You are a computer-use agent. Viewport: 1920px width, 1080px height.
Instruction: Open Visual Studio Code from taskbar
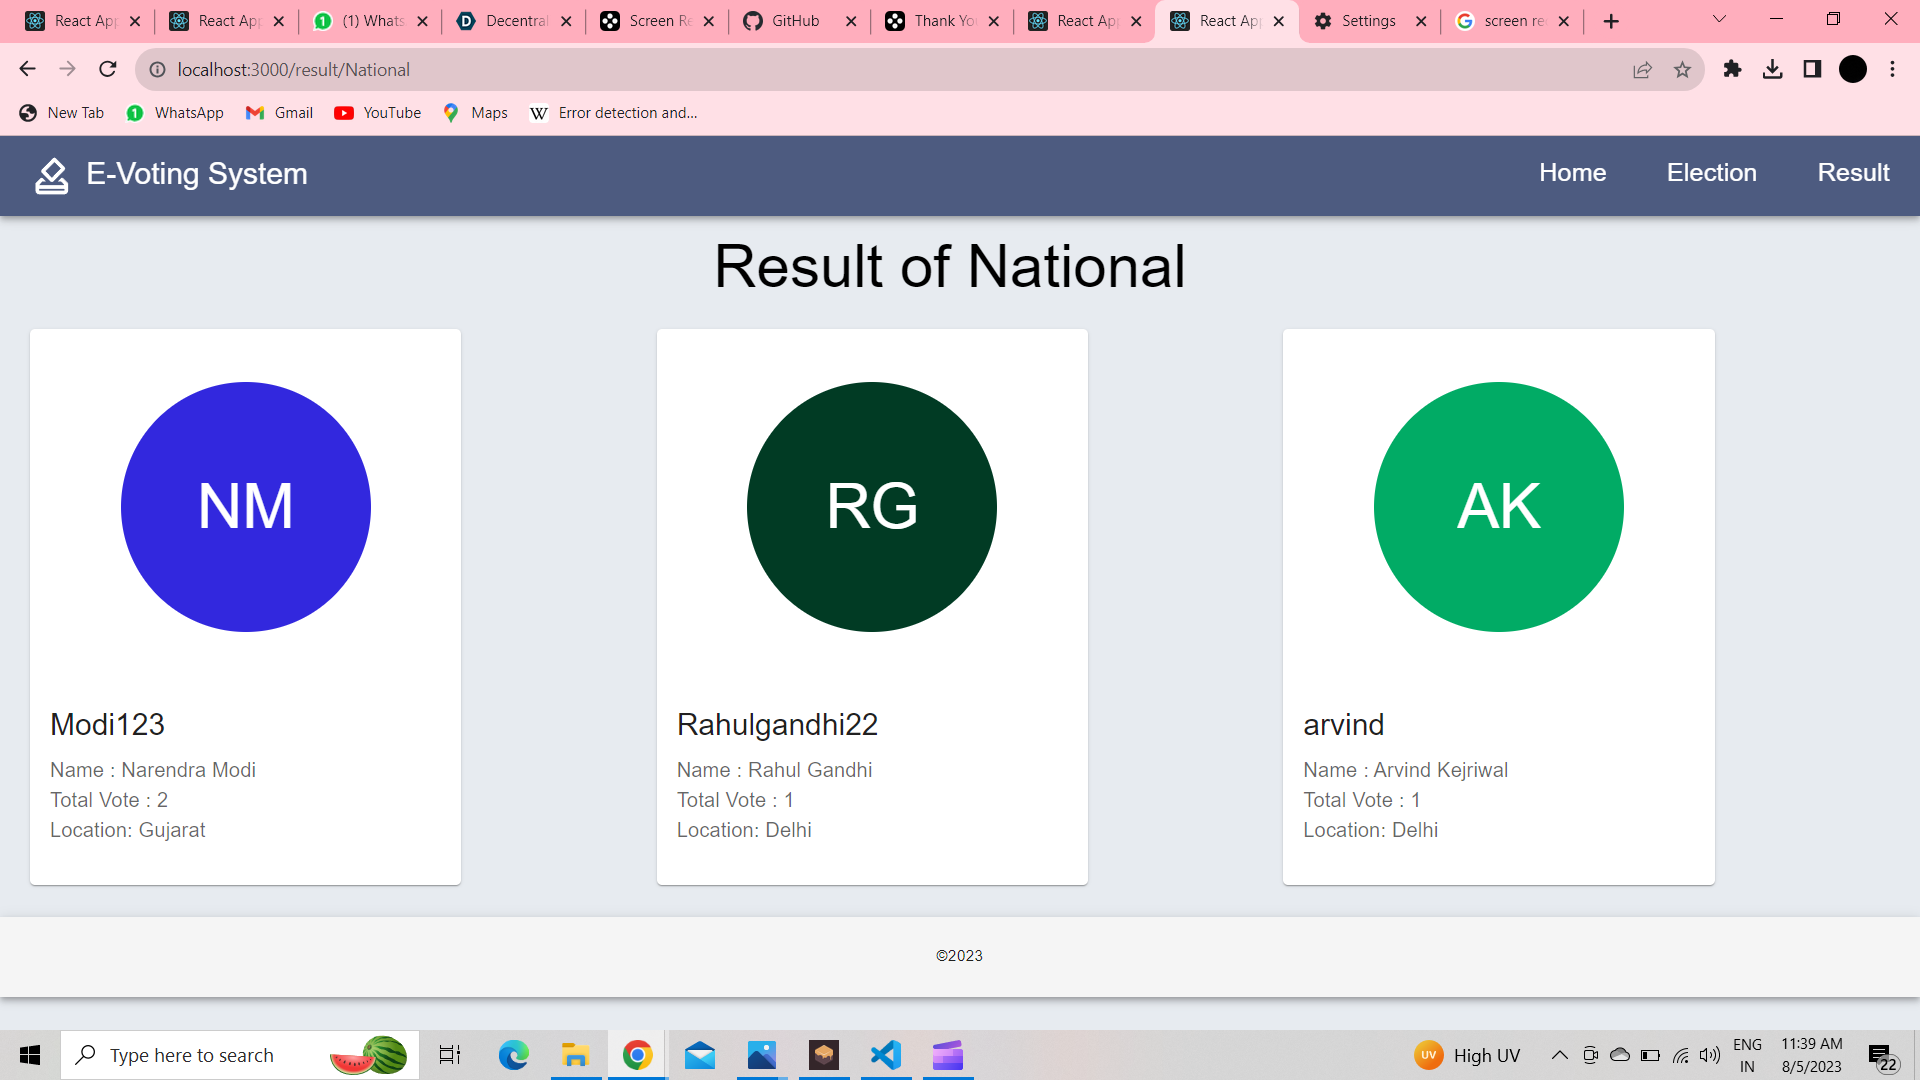click(x=886, y=1055)
